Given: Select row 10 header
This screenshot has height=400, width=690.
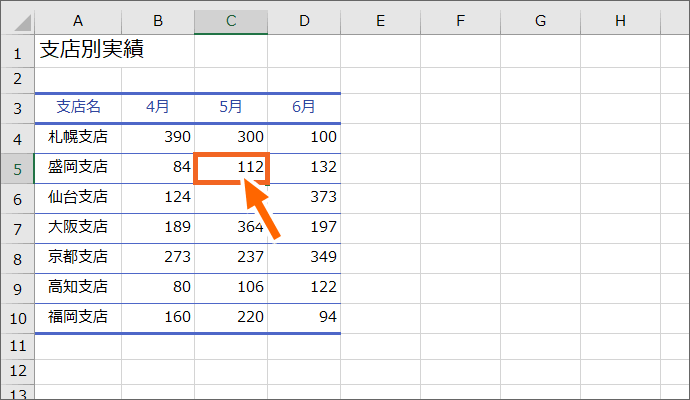Looking at the screenshot, I should point(18,318).
